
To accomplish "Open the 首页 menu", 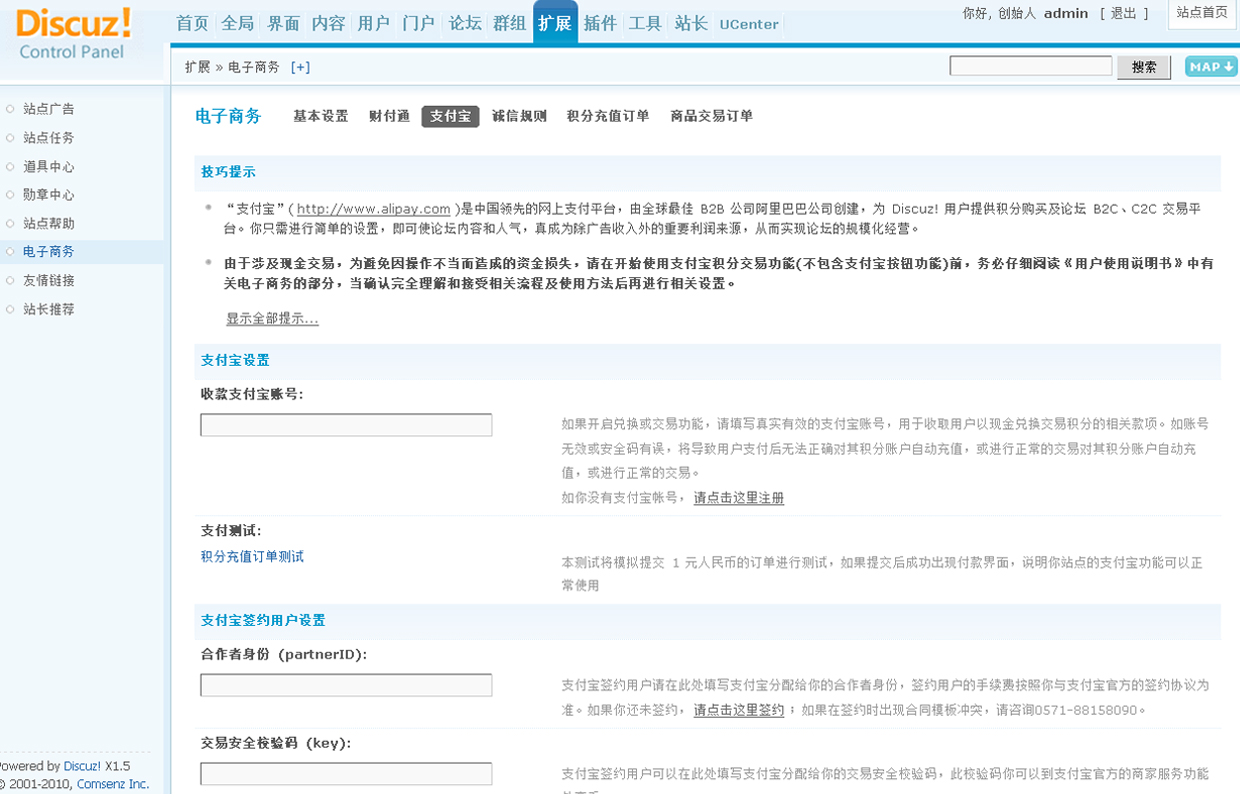I will (x=192, y=23).
